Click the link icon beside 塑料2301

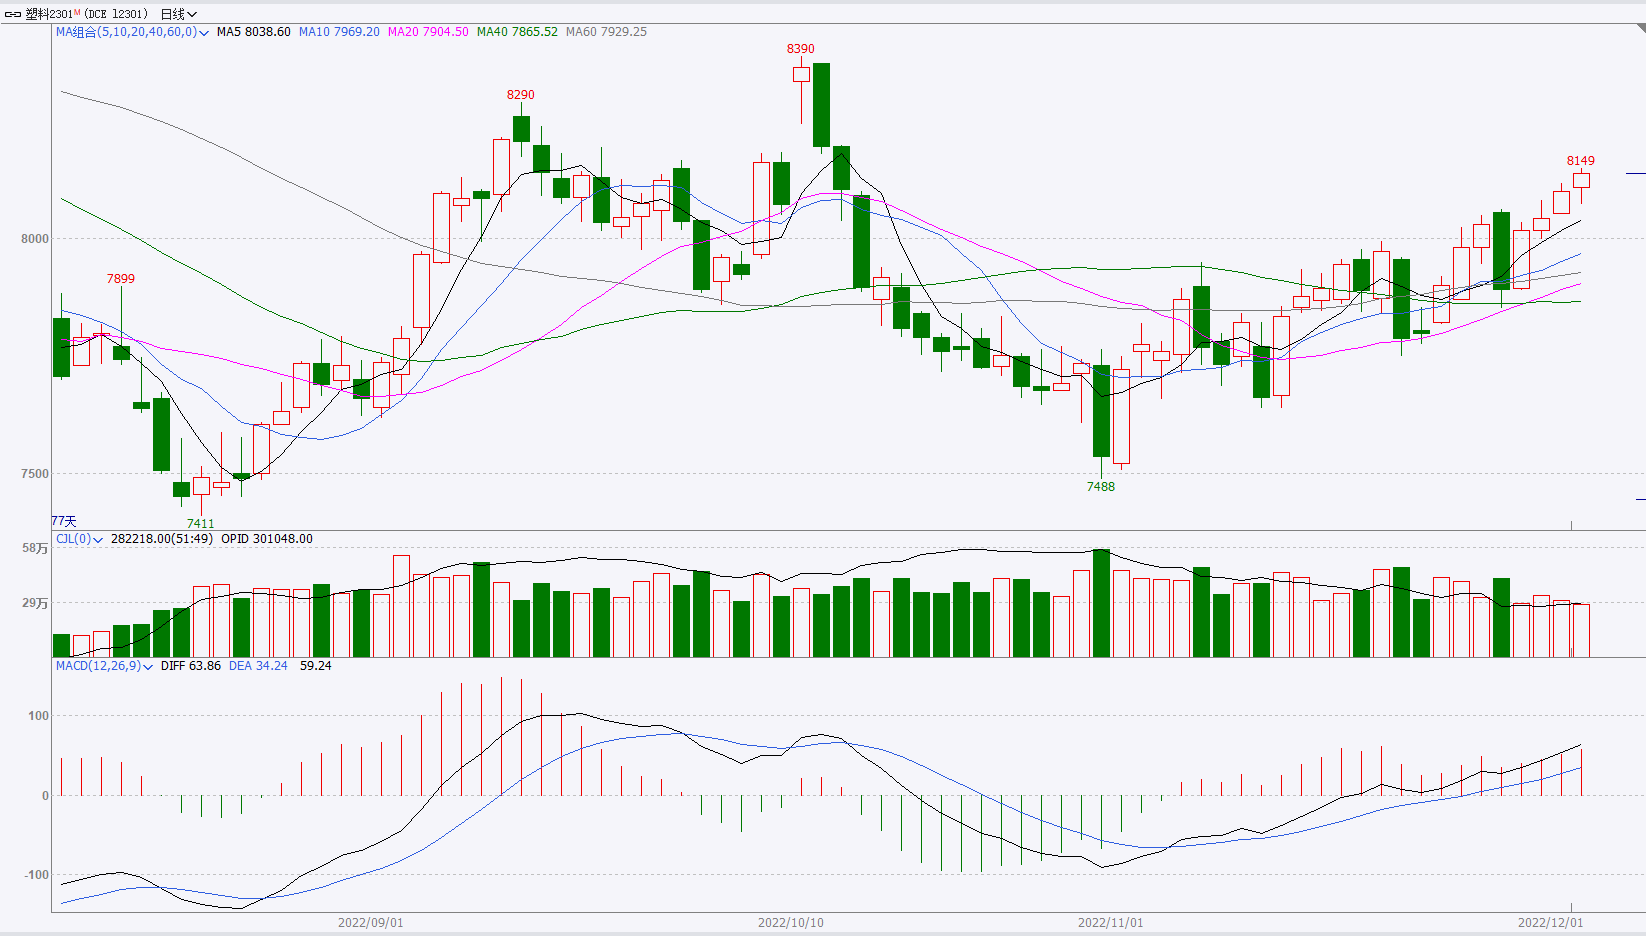13,14
